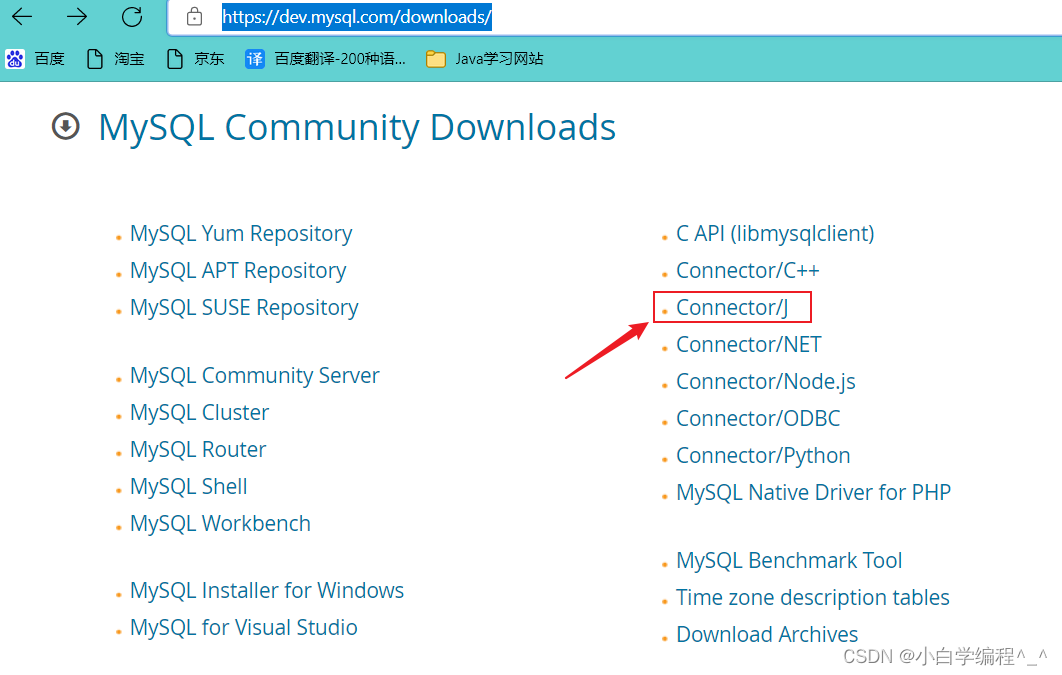The width and height of the screenshot is (1062, 675).
Task: Open MySQL Workbench link
Action: (x=220, y=523)
